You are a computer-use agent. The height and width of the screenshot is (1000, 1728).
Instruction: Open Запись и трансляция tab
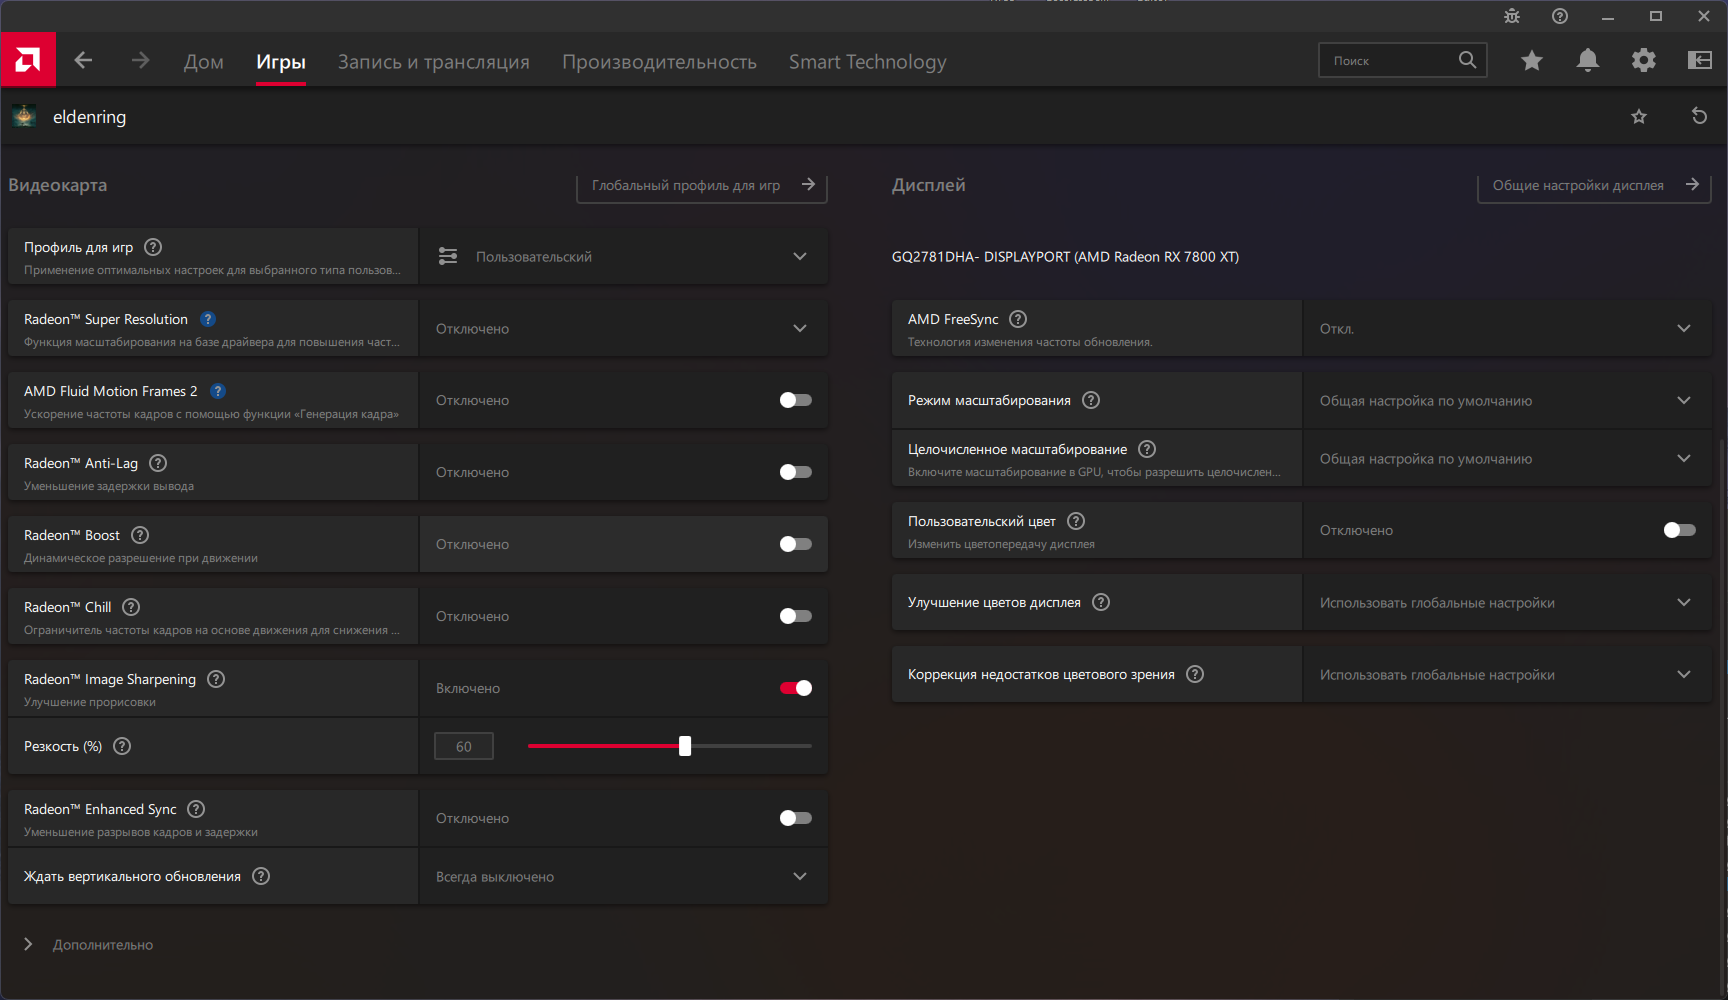coord(434,62)
